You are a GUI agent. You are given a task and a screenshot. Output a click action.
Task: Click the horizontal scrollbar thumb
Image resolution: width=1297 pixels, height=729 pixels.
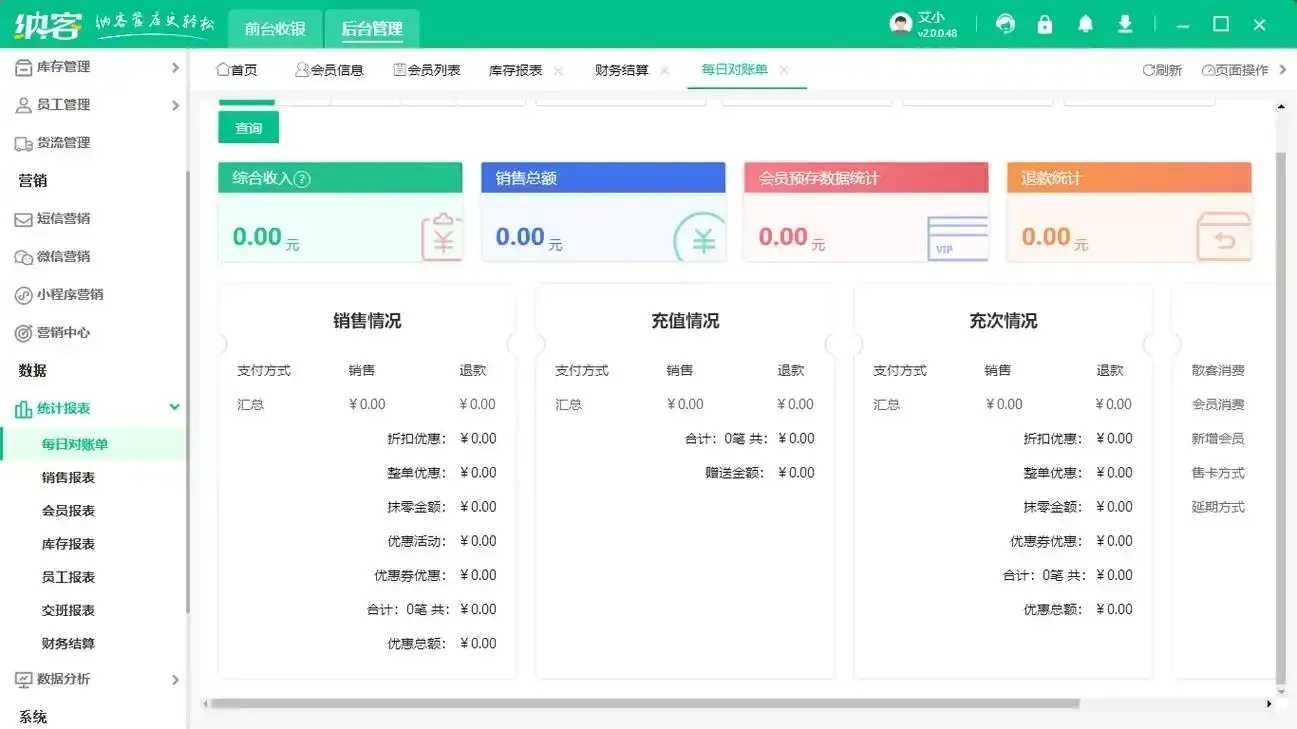645,704
